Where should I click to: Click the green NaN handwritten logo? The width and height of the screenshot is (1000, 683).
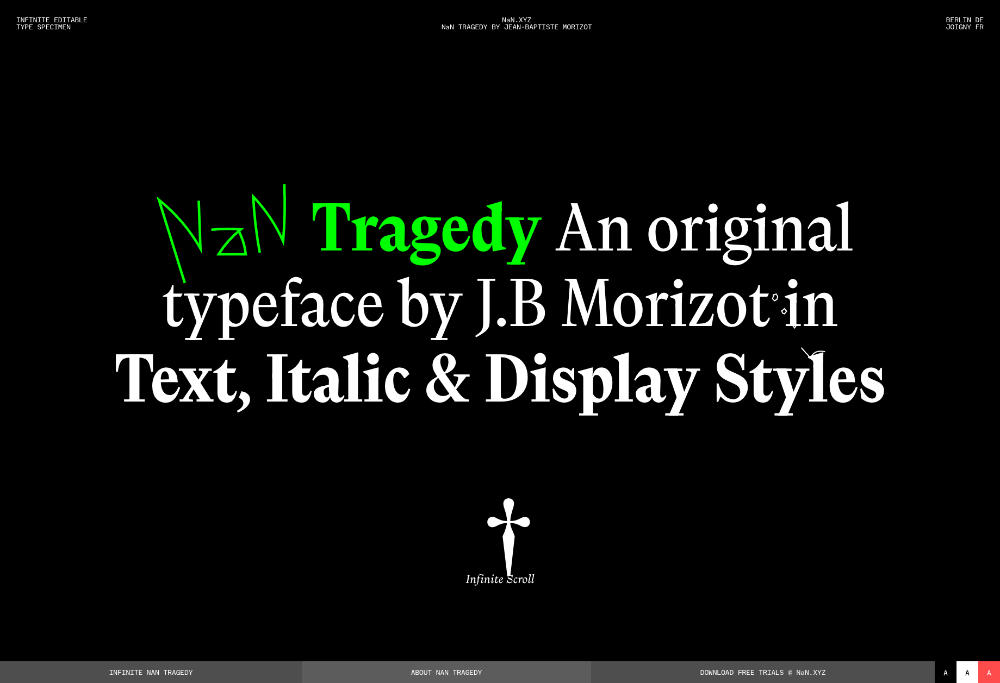coord(224,228)
